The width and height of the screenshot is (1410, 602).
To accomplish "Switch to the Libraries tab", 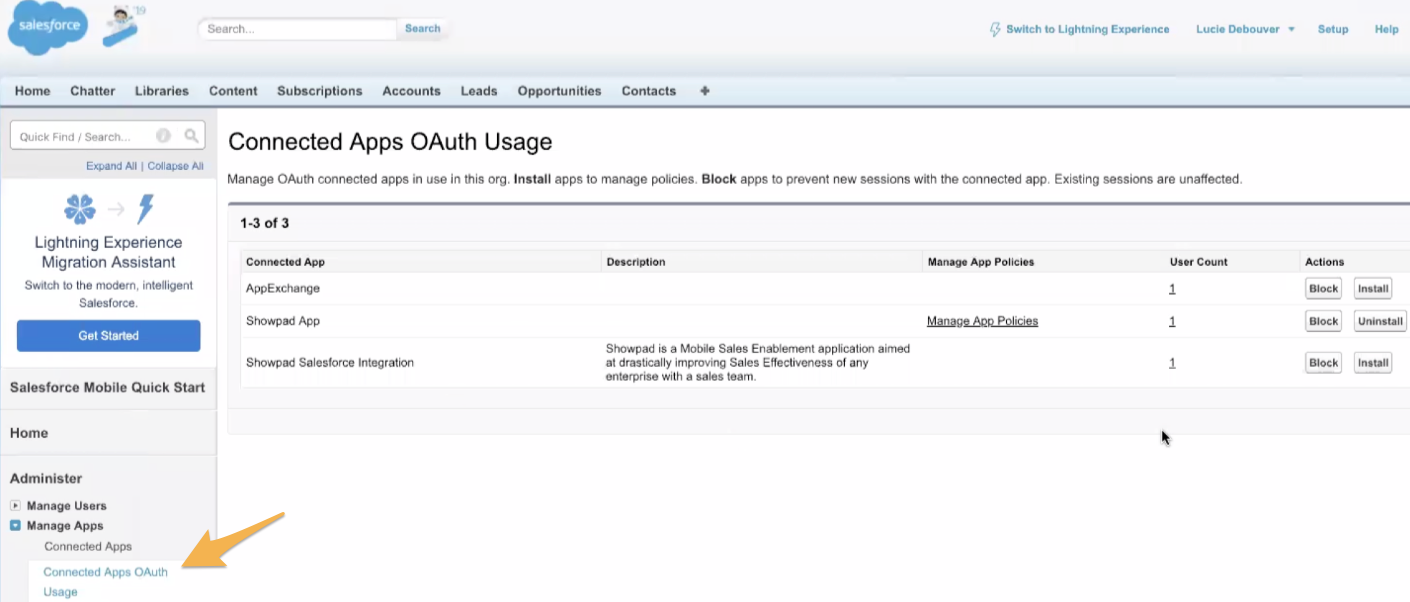I will [162, 91].
